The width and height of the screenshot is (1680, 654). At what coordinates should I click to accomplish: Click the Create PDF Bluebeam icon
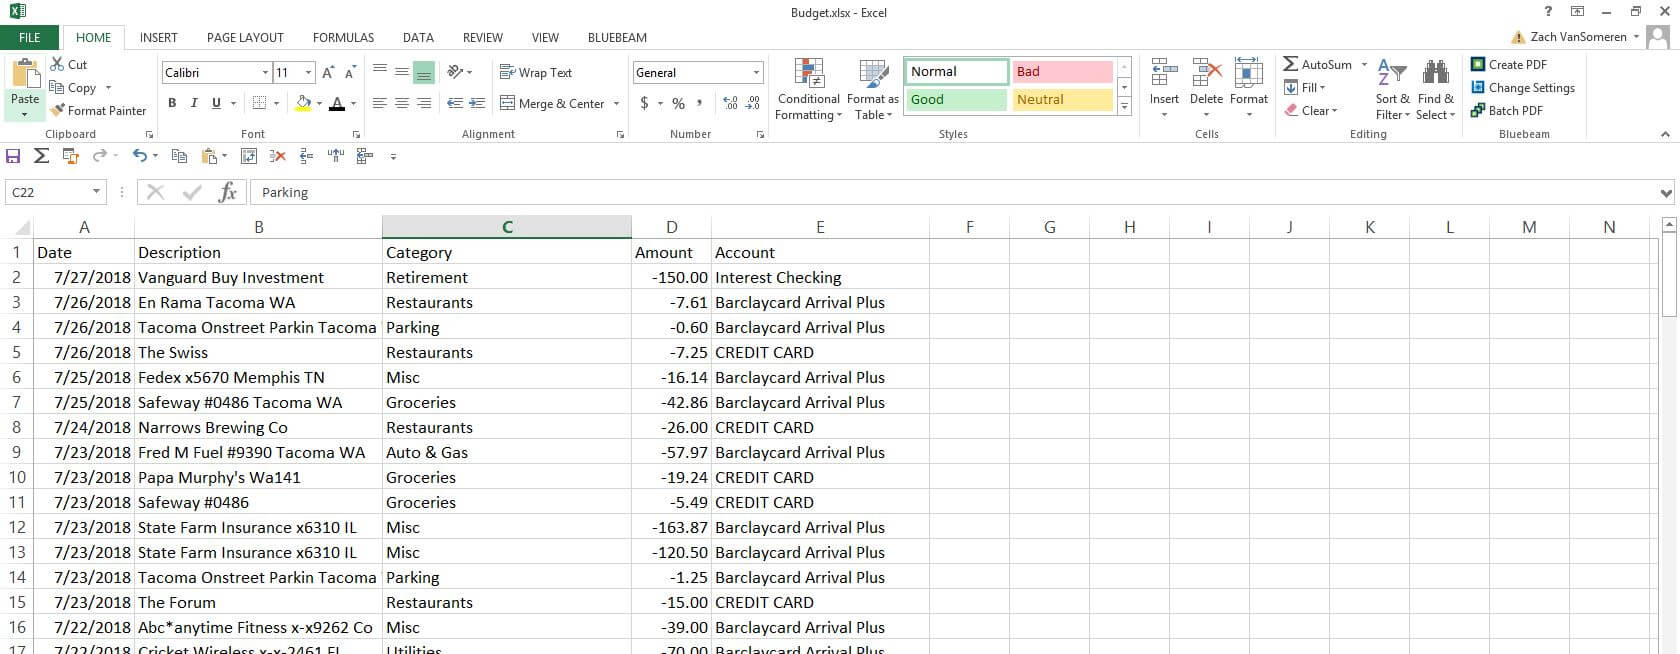pos(1478,64)
